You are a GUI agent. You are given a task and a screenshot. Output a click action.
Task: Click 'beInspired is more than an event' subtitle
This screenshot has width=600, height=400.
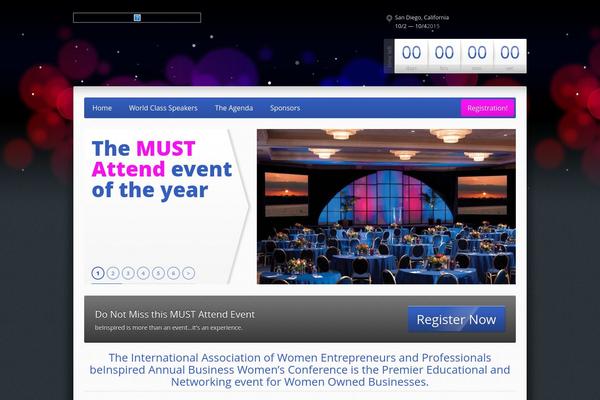point(169,328)
